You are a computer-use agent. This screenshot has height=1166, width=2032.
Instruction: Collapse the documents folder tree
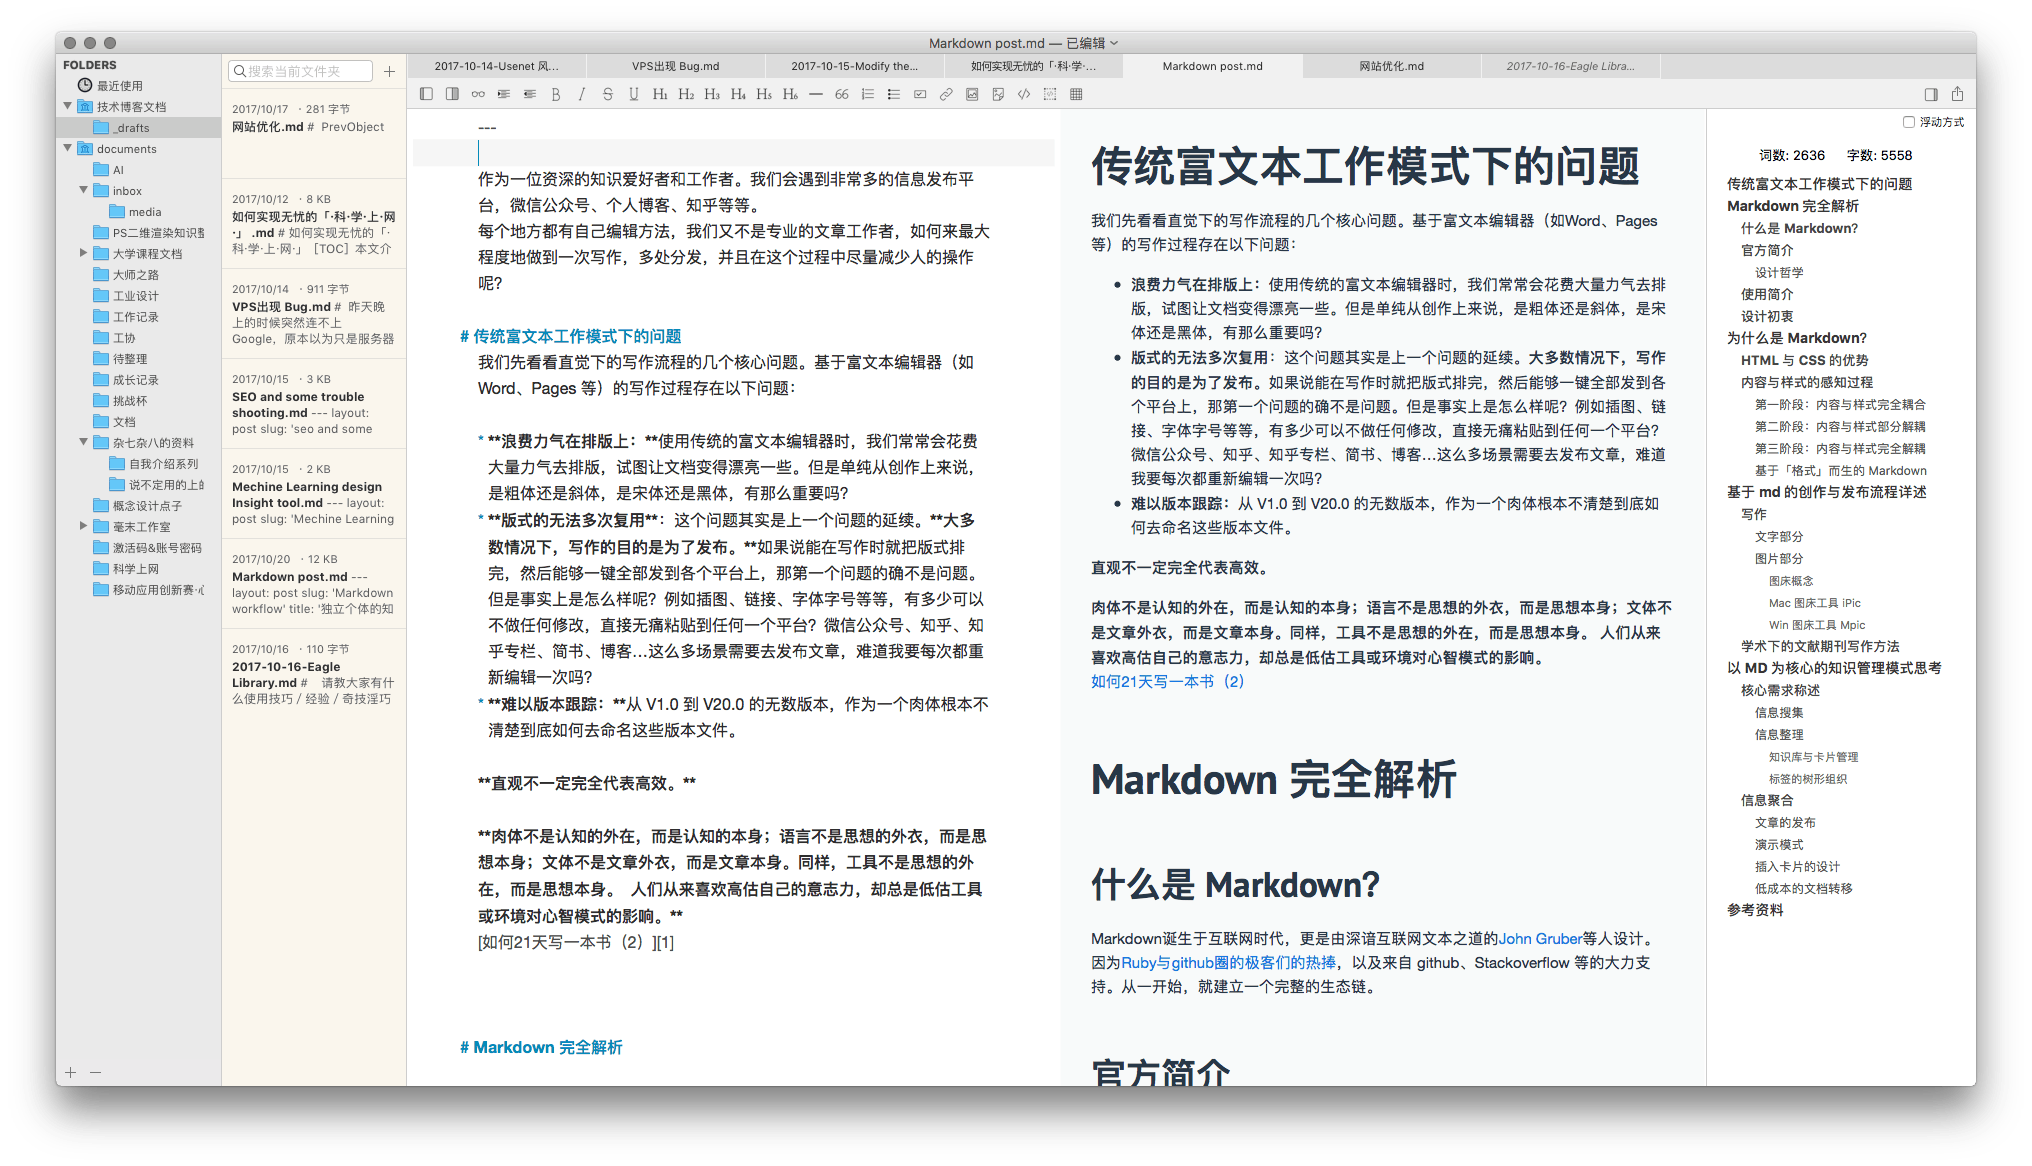coord(68,148)
